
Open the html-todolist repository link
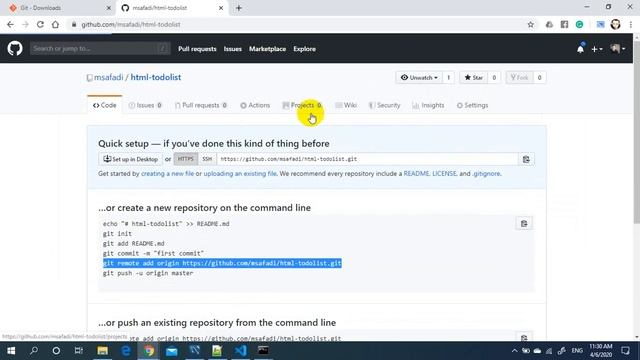156,77
